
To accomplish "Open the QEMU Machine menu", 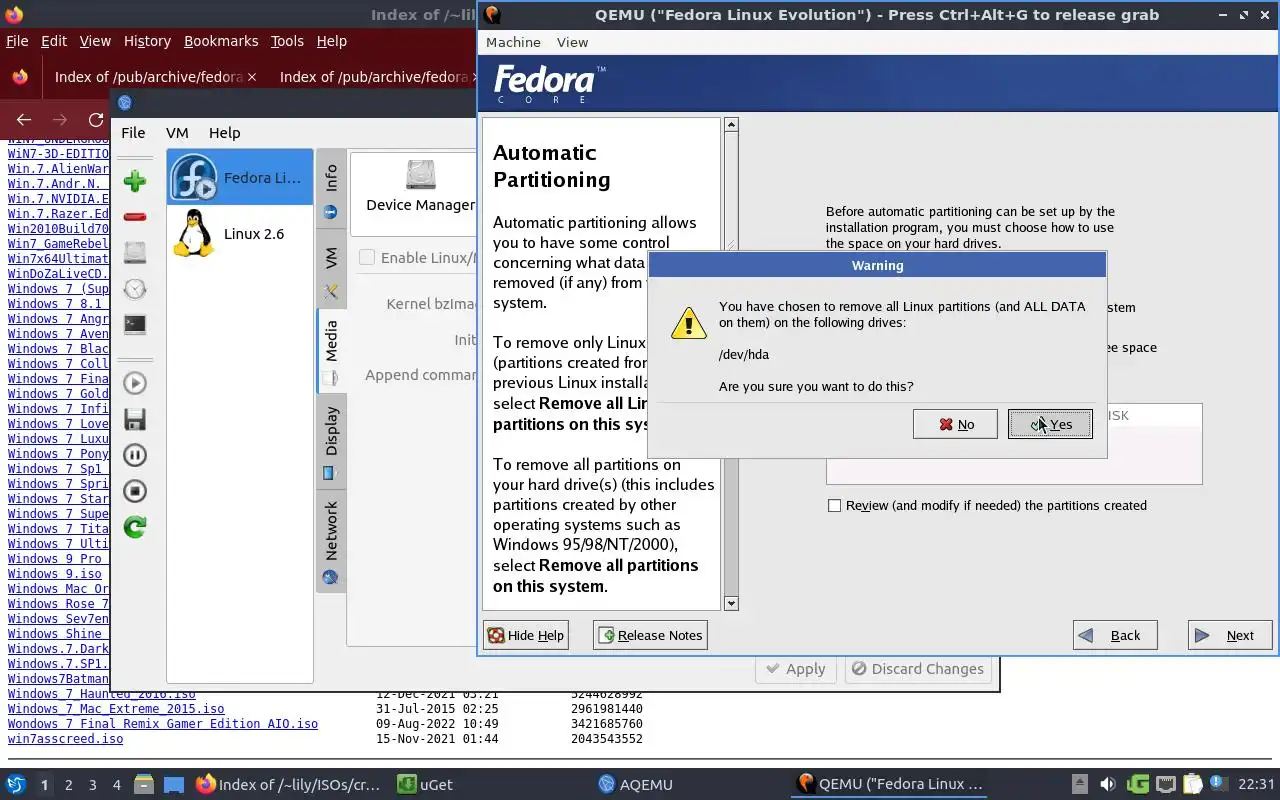I will (x=513, y=42).
